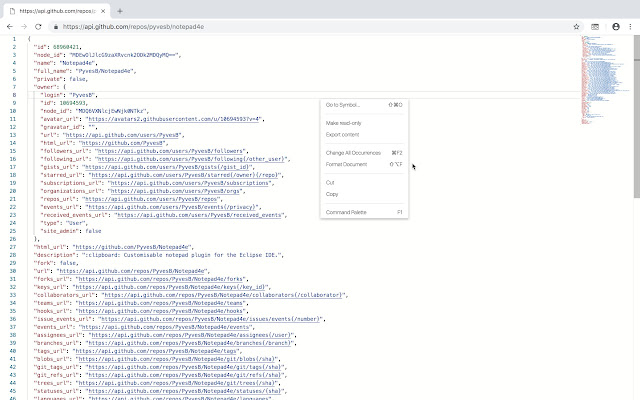Click the "login": "PyvesB" line
640x400 pixels.
point(69,95)
